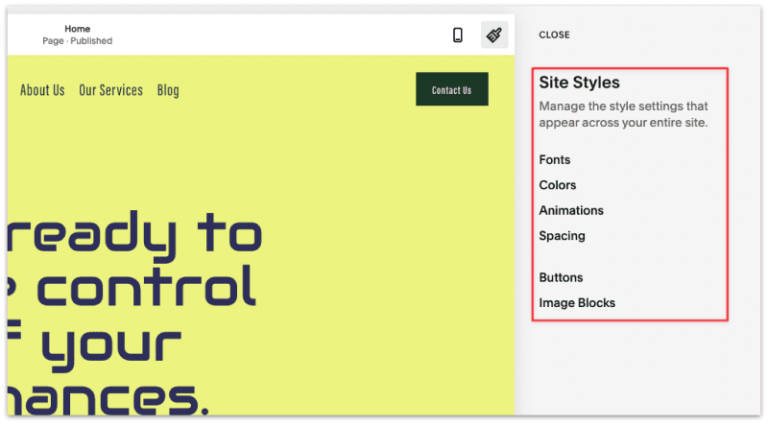Navigate to the Blog page link
Image resolution: width=768 pixels, height=426 pixels.
tap(168, 90)
